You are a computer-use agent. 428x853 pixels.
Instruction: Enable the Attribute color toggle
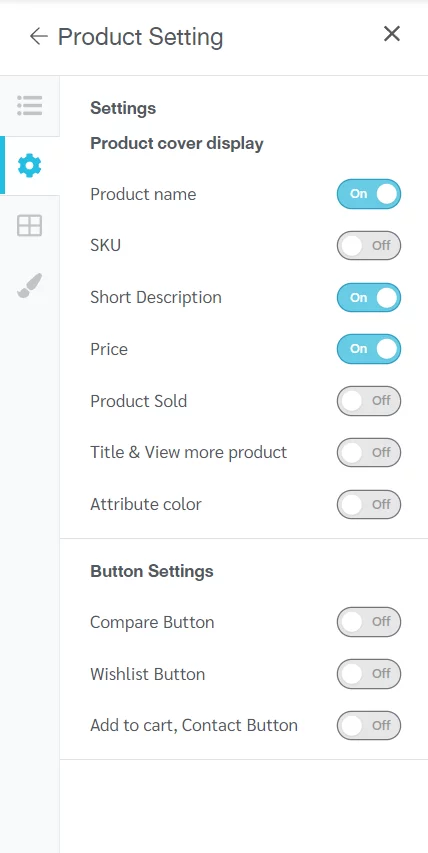pos(369,504)
